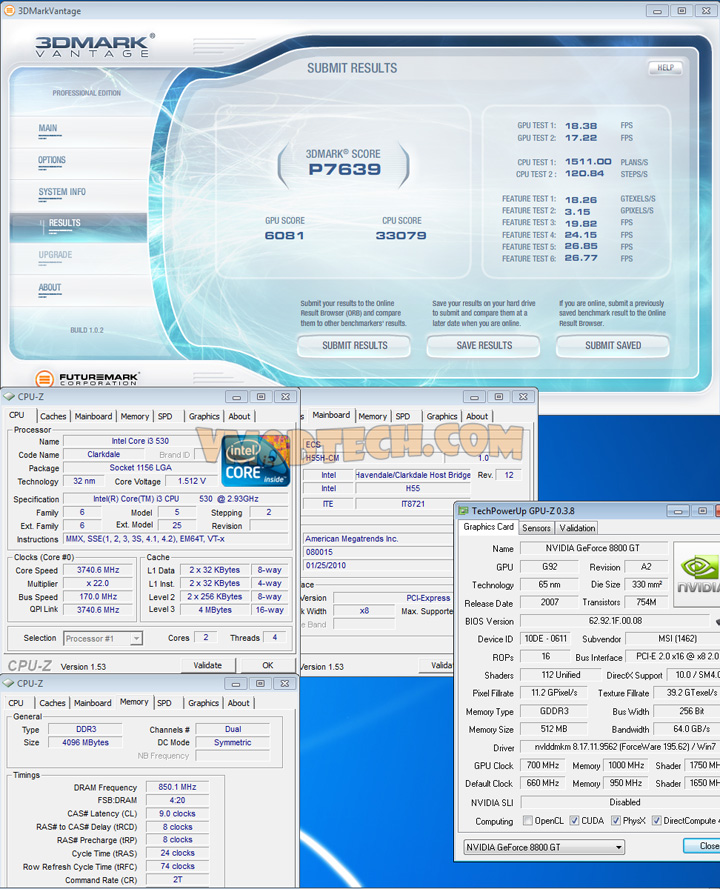This screenshot has height=889, width=720.
Task: Click the Core Speed value 3740.6 MHz
Action: click(x=99, y=570)
